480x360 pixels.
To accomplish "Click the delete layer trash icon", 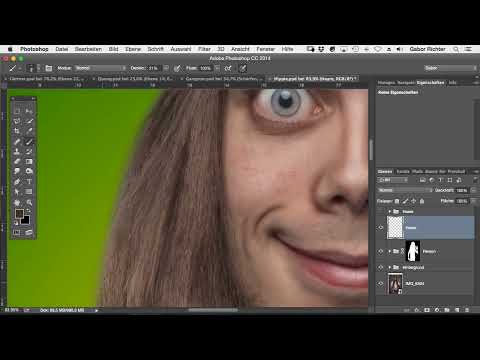I will 467,310.
